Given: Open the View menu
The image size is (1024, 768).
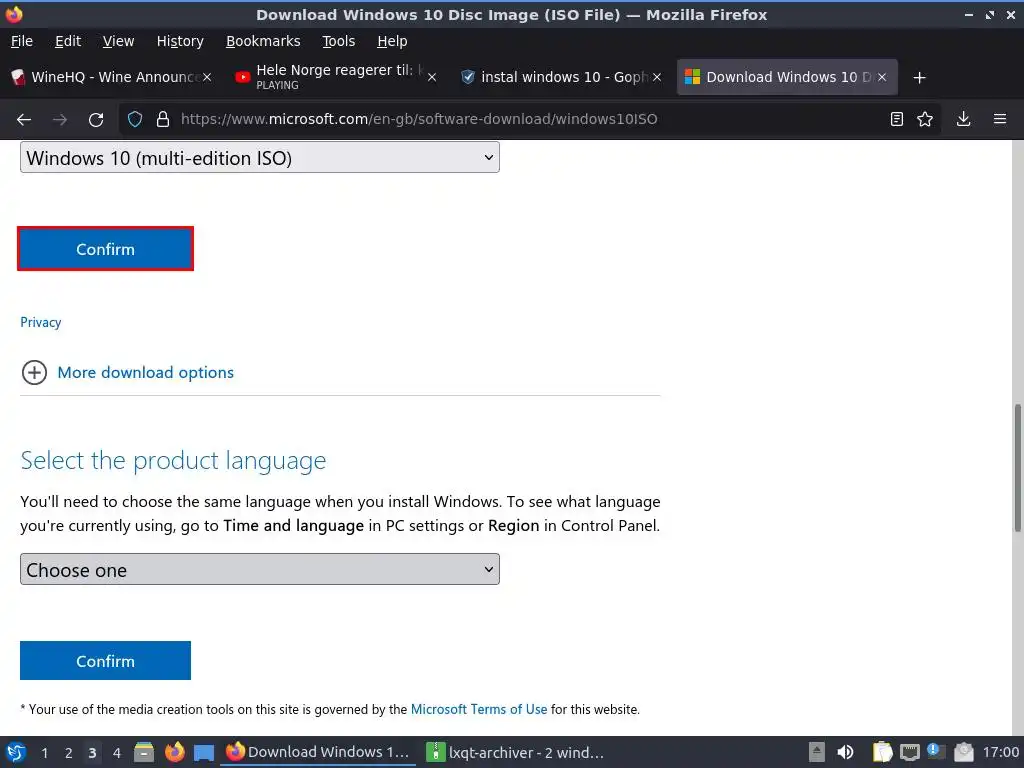Looking at the screenshot, I should click(118, 41).
